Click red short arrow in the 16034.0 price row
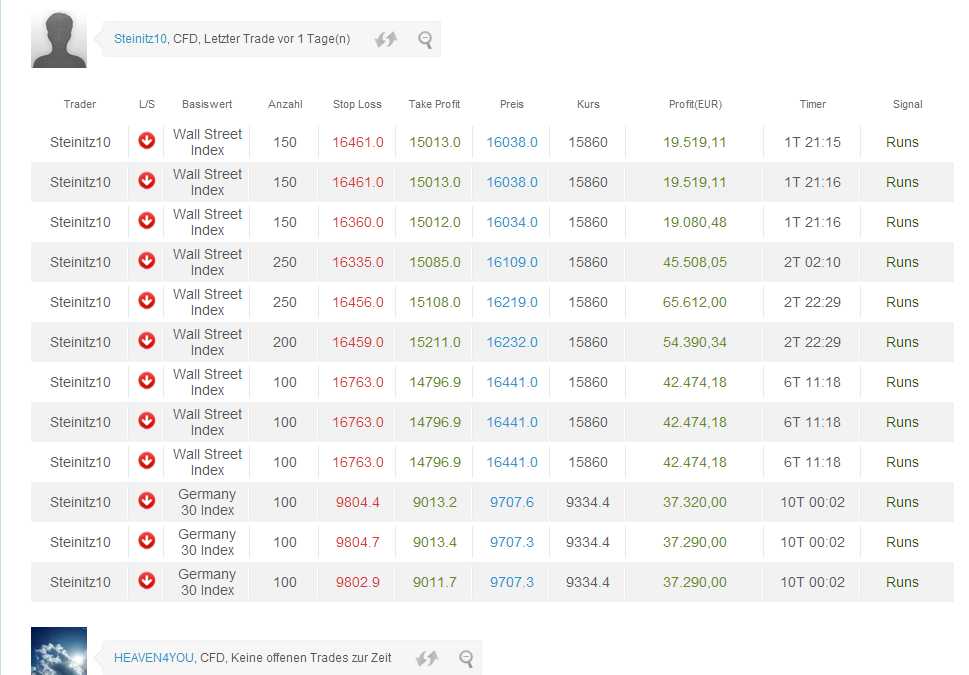 pos(147,221)
